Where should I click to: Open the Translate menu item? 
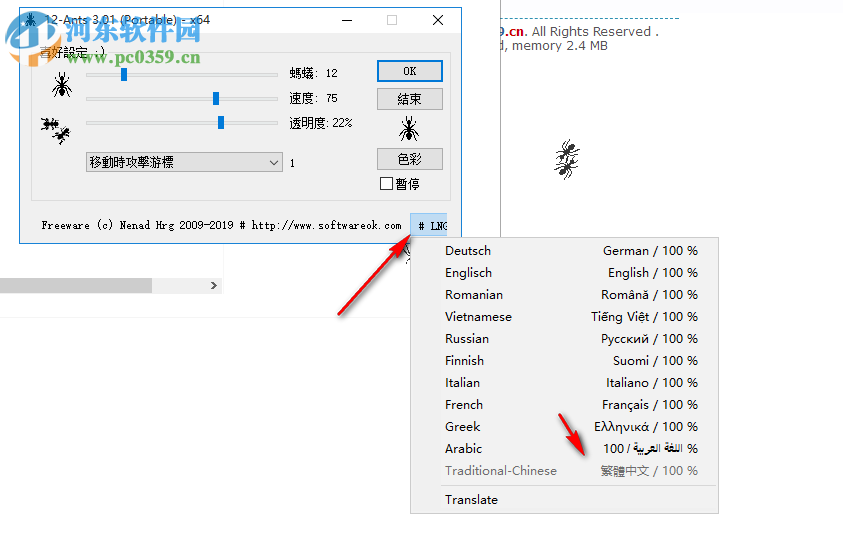pyautogui.click(x=565, y=500)
